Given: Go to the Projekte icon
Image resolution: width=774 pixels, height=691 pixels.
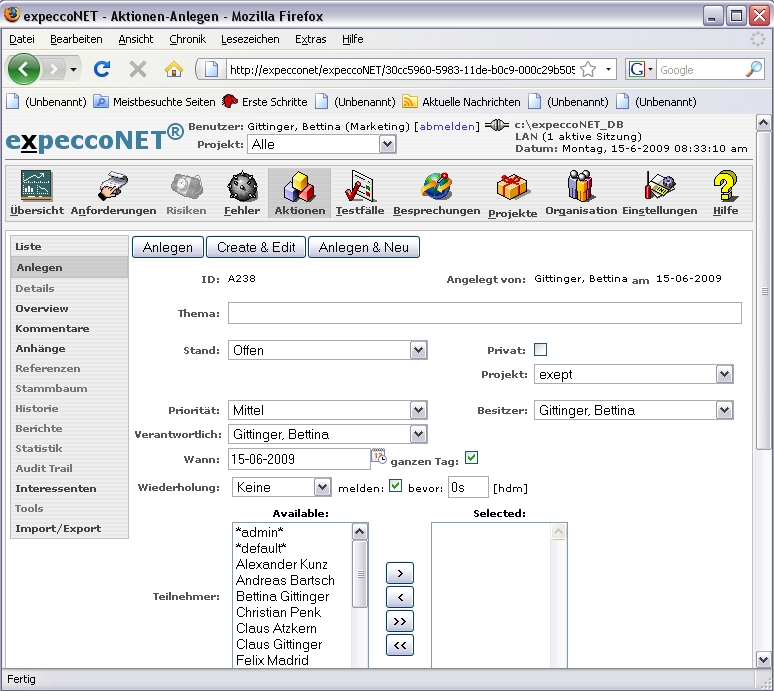Looking at the screenshot, I should tap(513, 187).
